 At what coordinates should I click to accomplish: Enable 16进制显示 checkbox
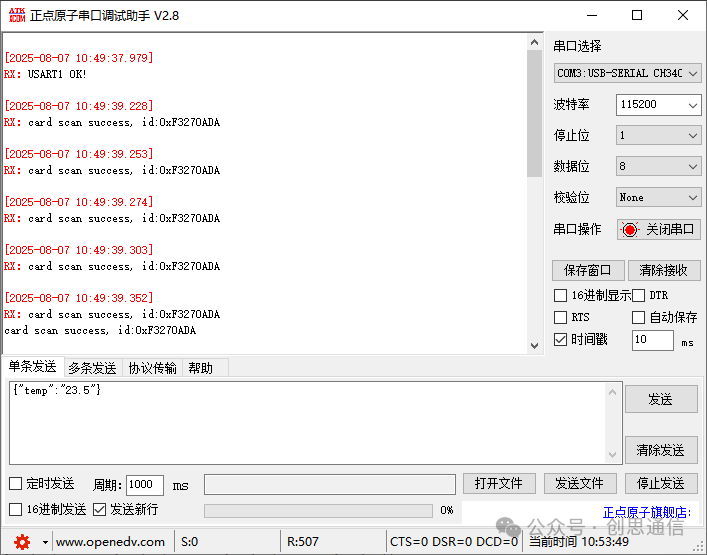point(560,296)
